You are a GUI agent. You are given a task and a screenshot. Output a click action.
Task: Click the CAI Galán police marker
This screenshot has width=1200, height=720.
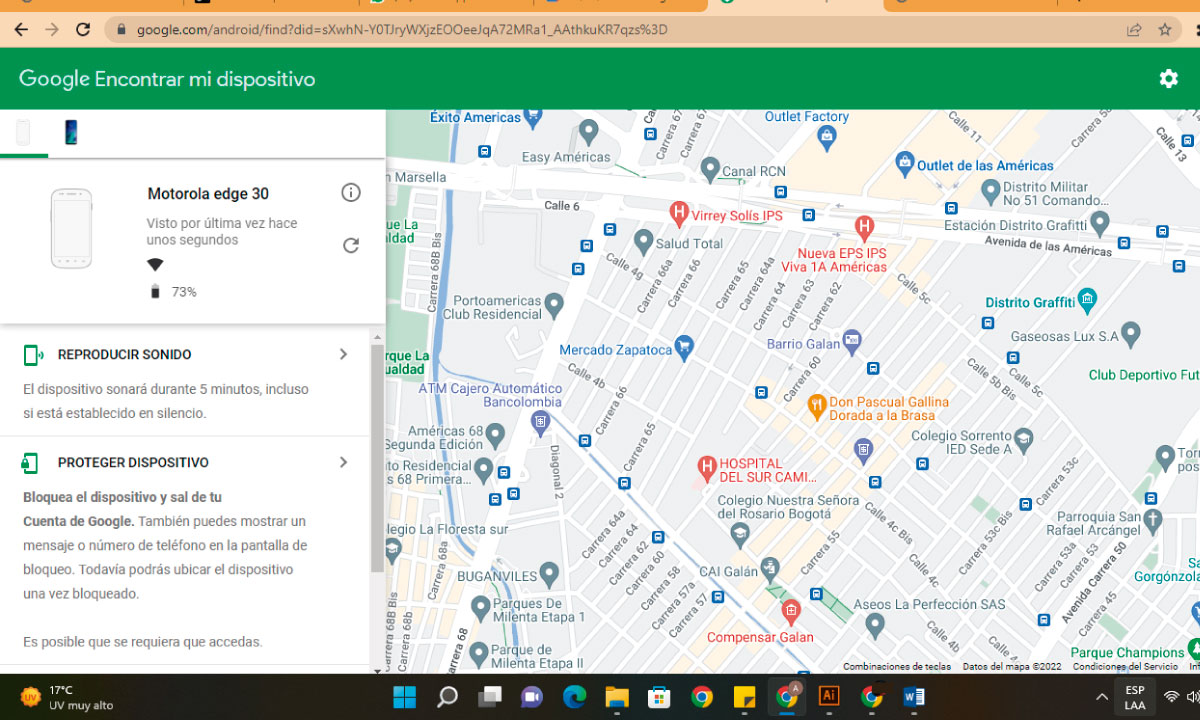769,570
